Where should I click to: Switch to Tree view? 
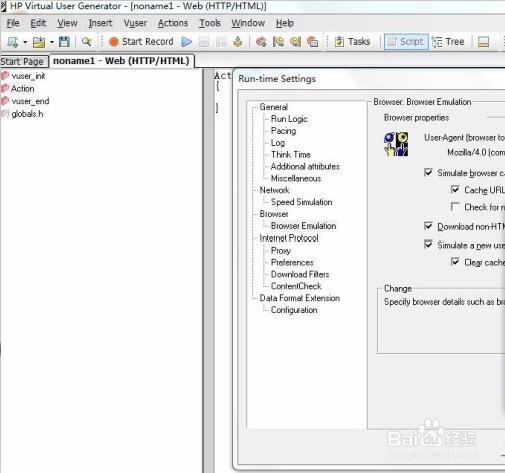448,42
